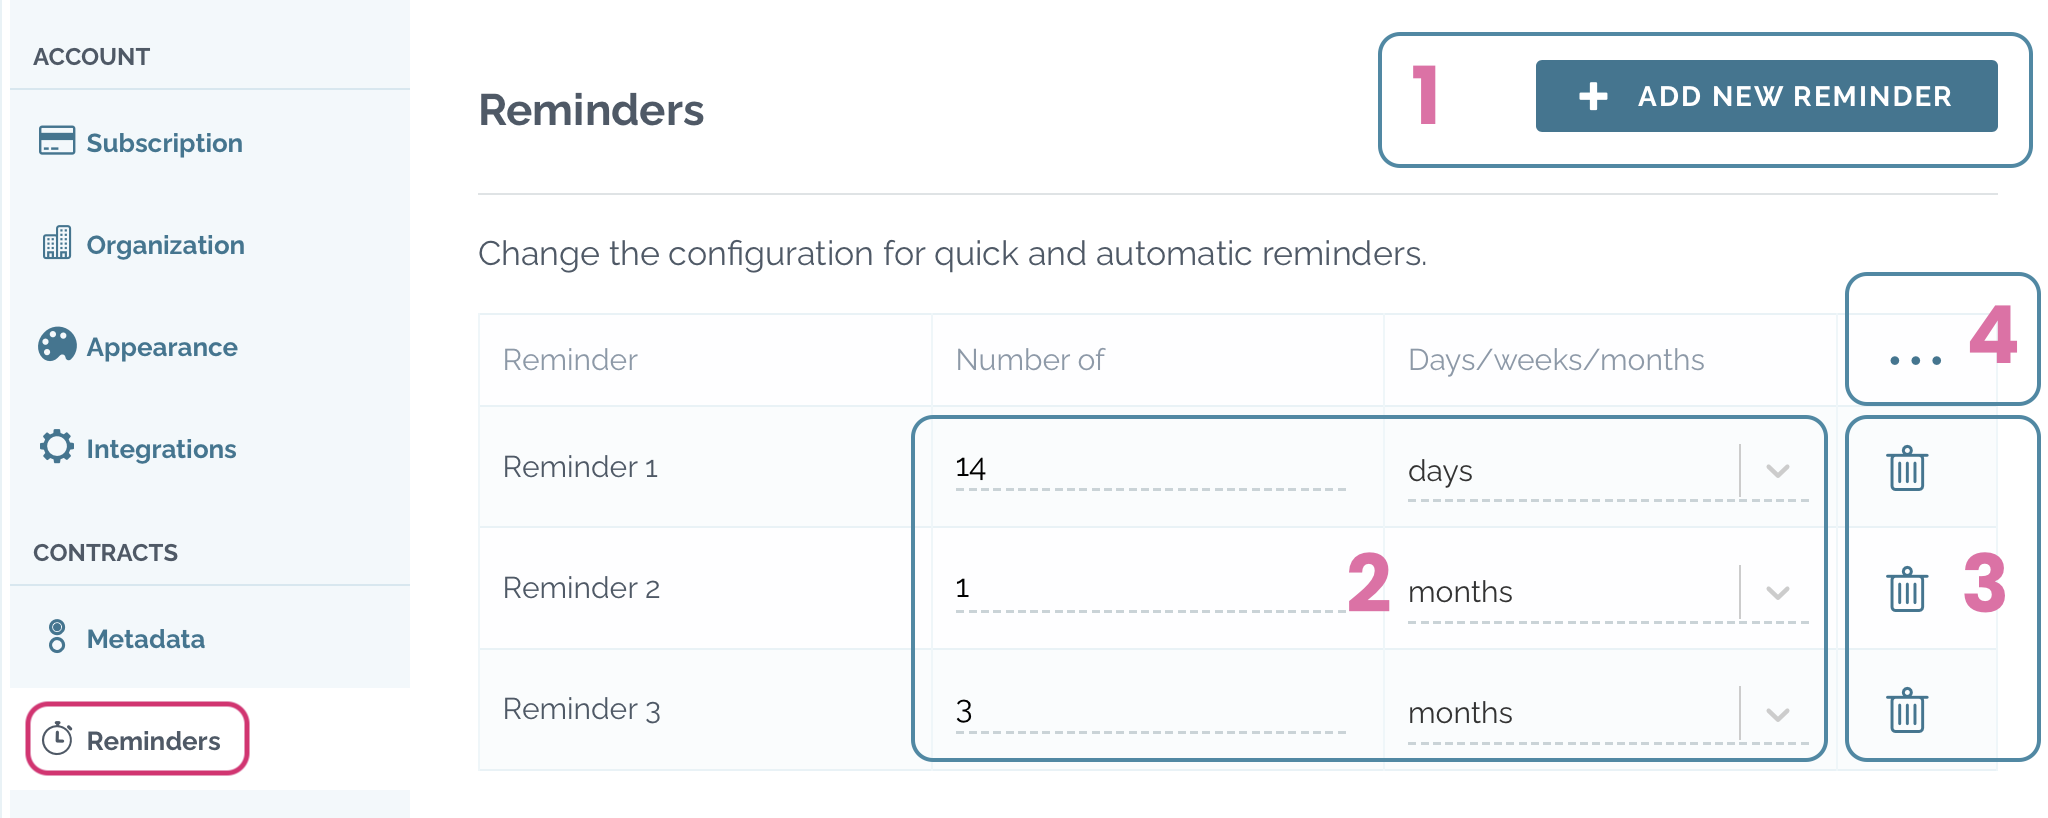Go to Appearance settings page
Viewport: 2048px width, 818px height.
coord(162,347)
